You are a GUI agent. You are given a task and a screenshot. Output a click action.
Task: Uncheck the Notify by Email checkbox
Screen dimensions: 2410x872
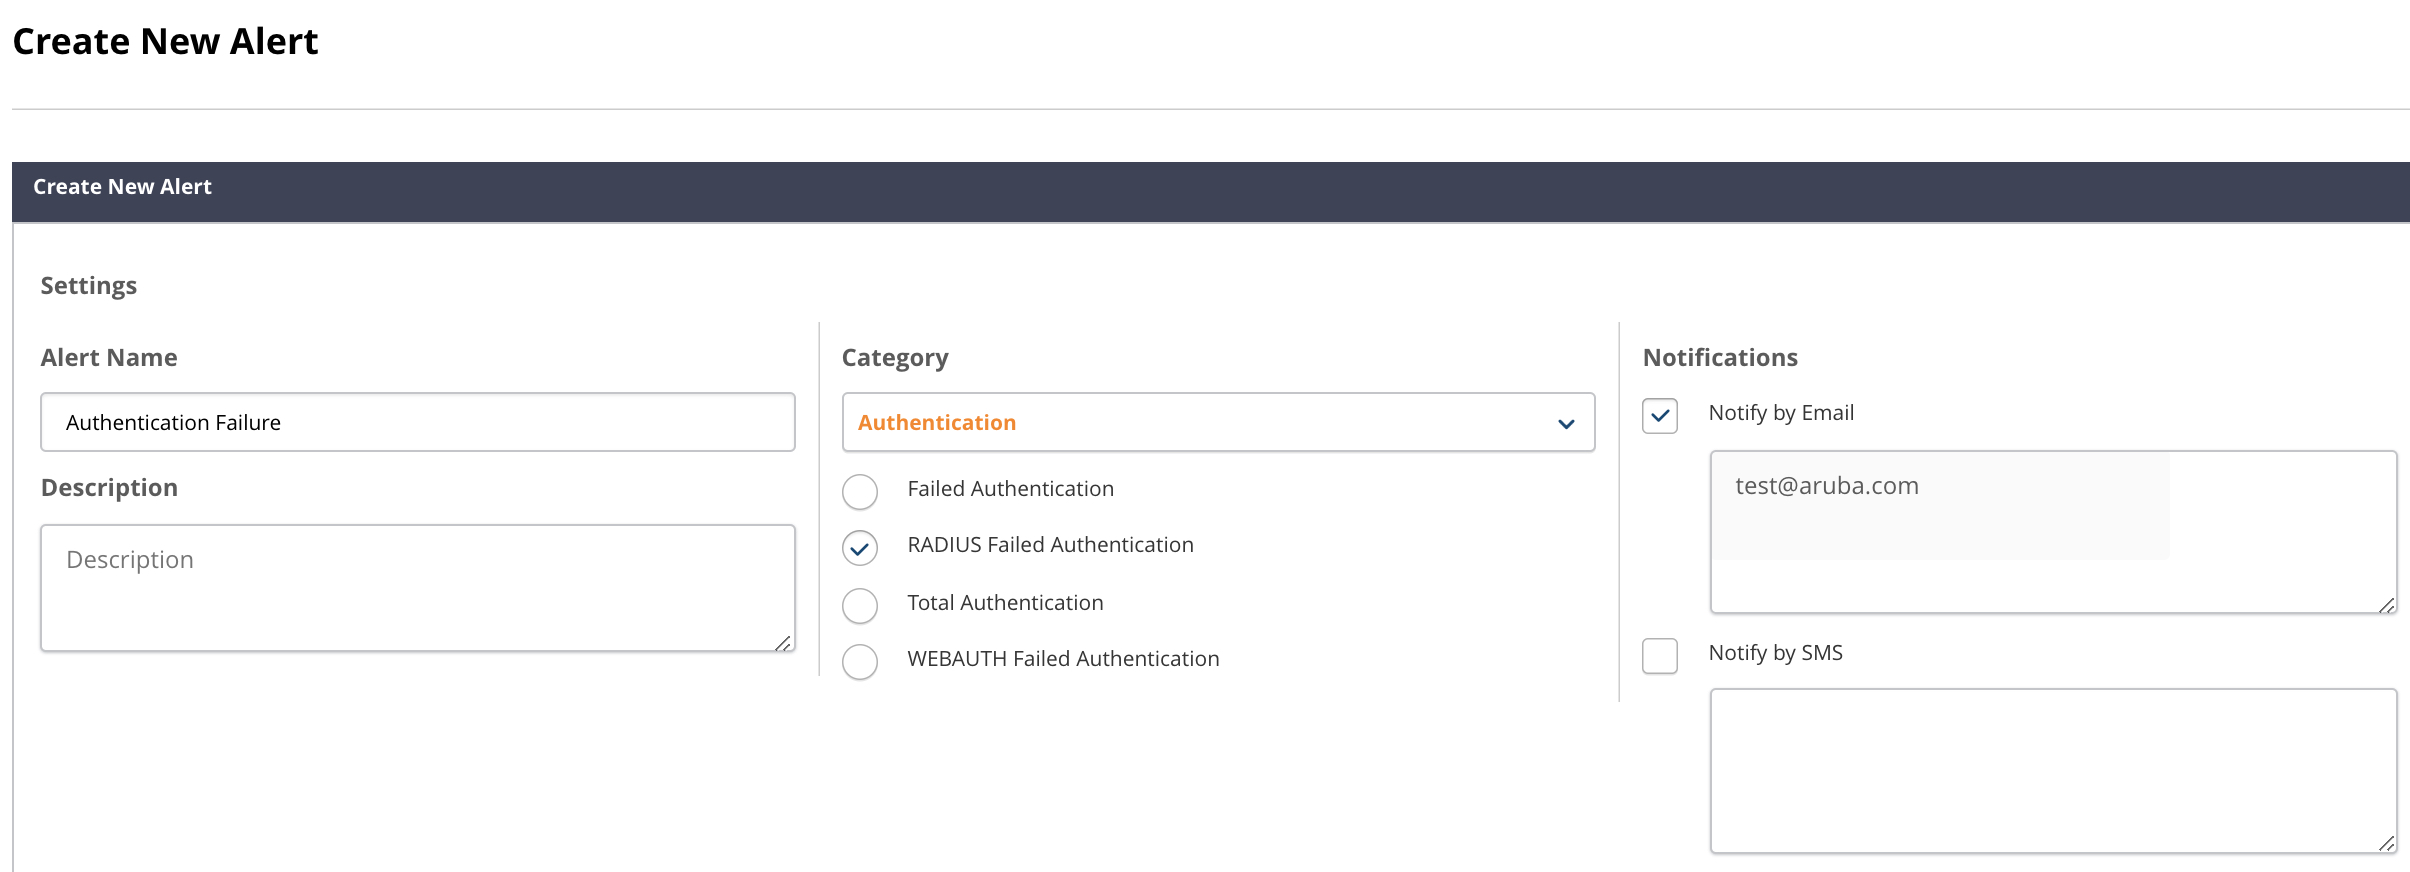click(1660, 415)
